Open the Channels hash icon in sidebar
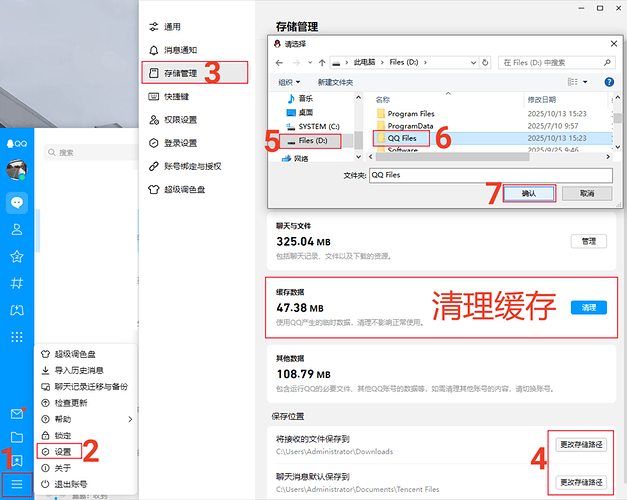Viewport: 627px width, 500px height. point(17,283)
